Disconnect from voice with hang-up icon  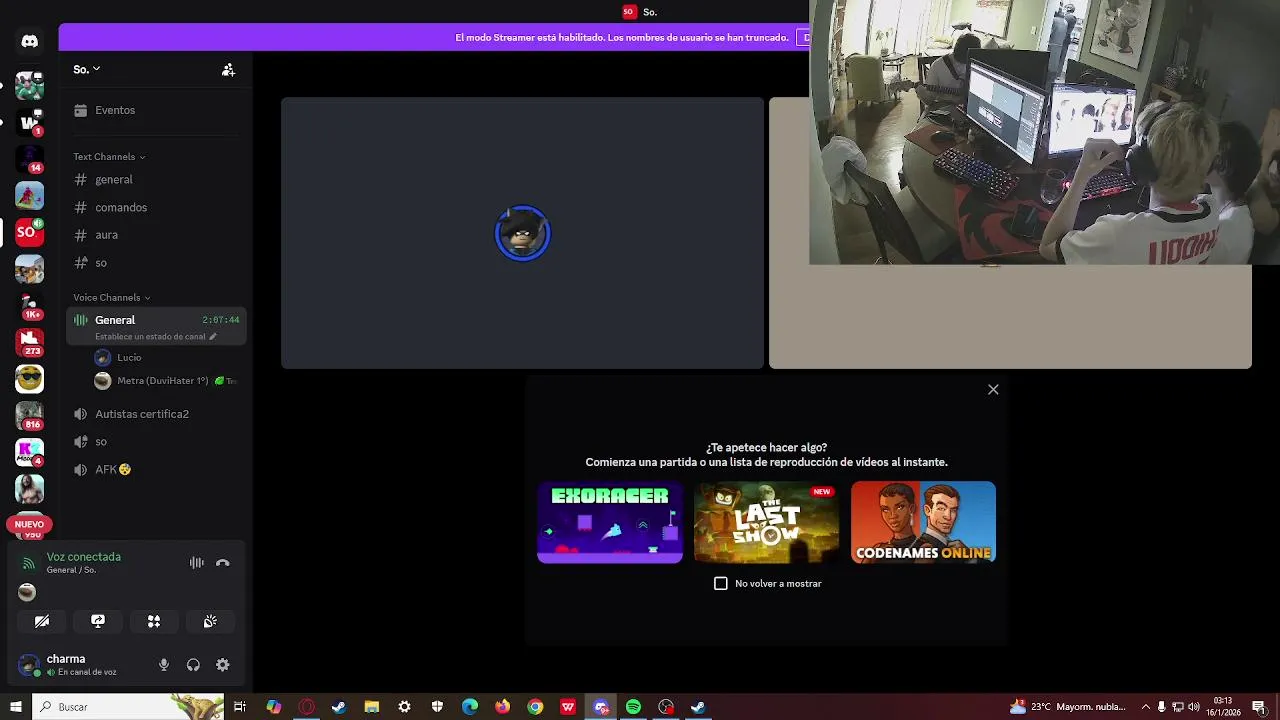[x=223, y=563]
